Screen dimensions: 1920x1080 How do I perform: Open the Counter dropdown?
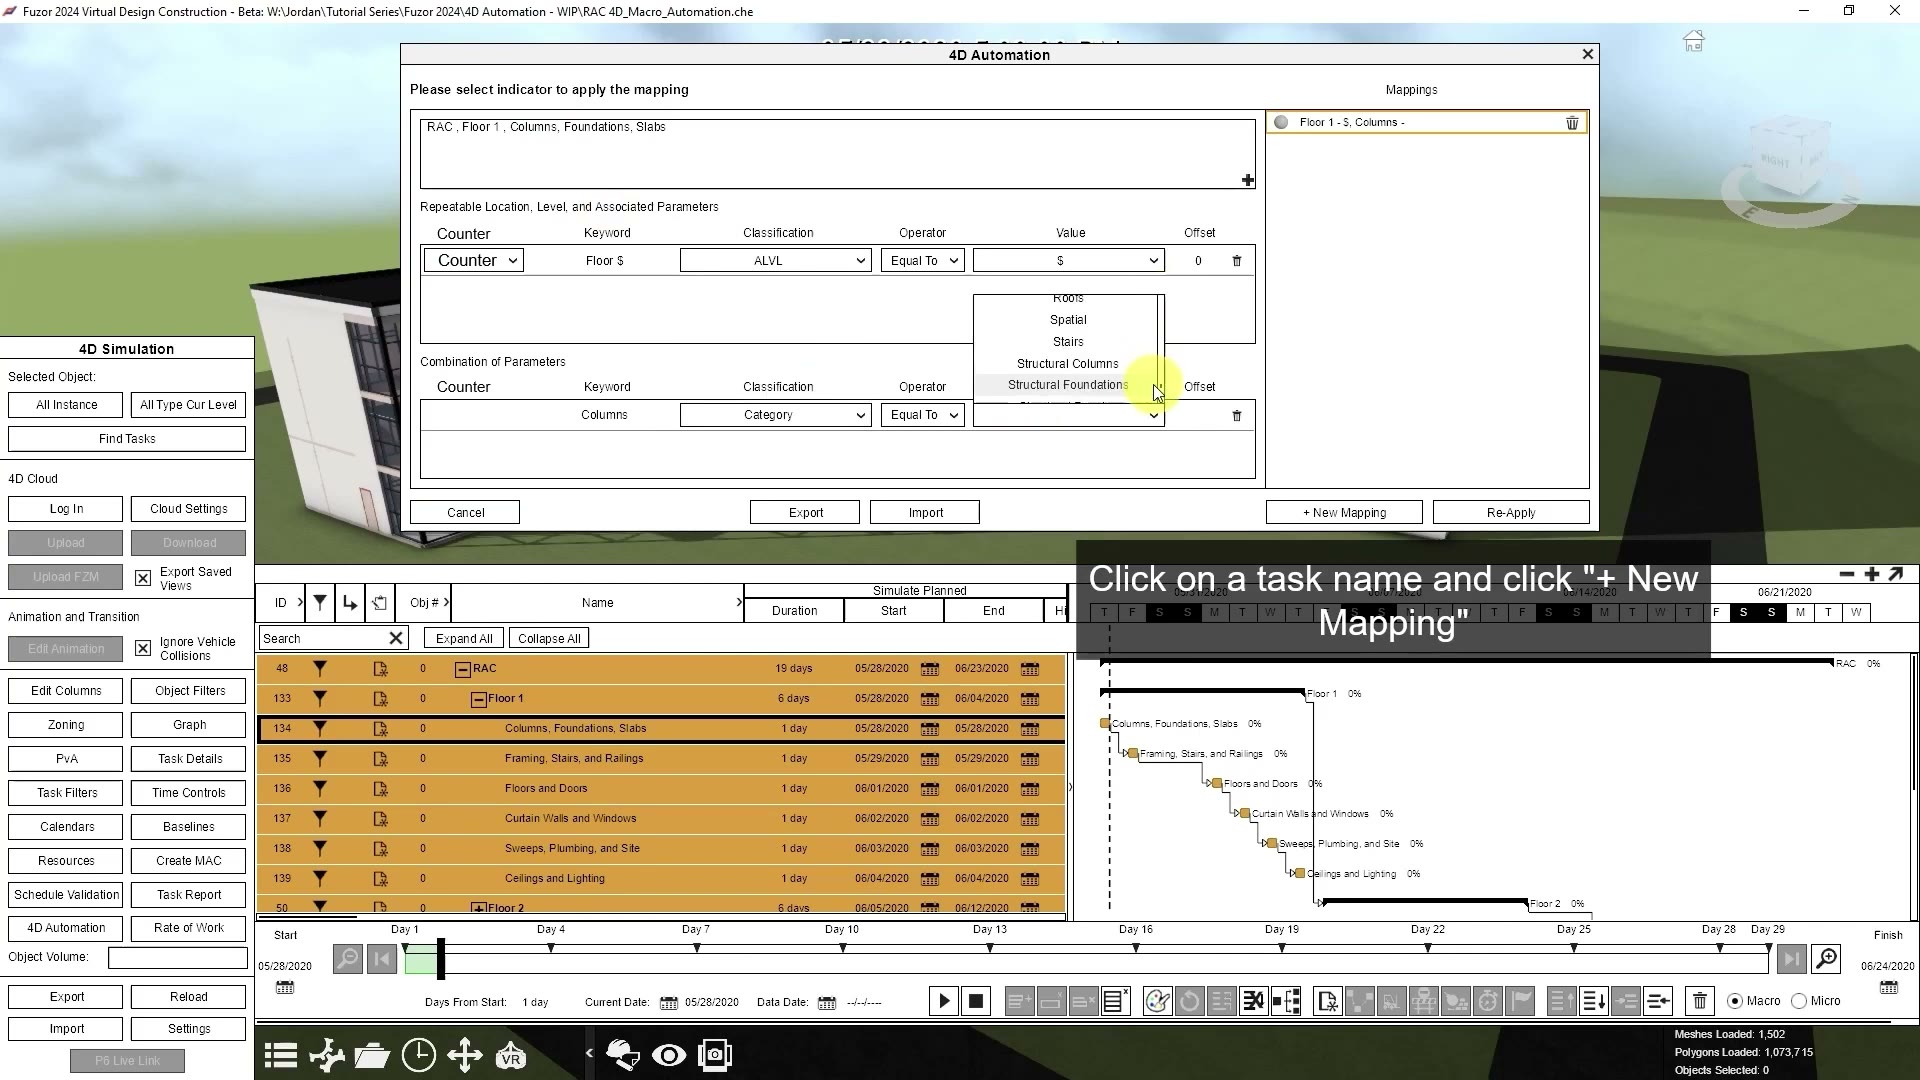(x=474, y=260)
